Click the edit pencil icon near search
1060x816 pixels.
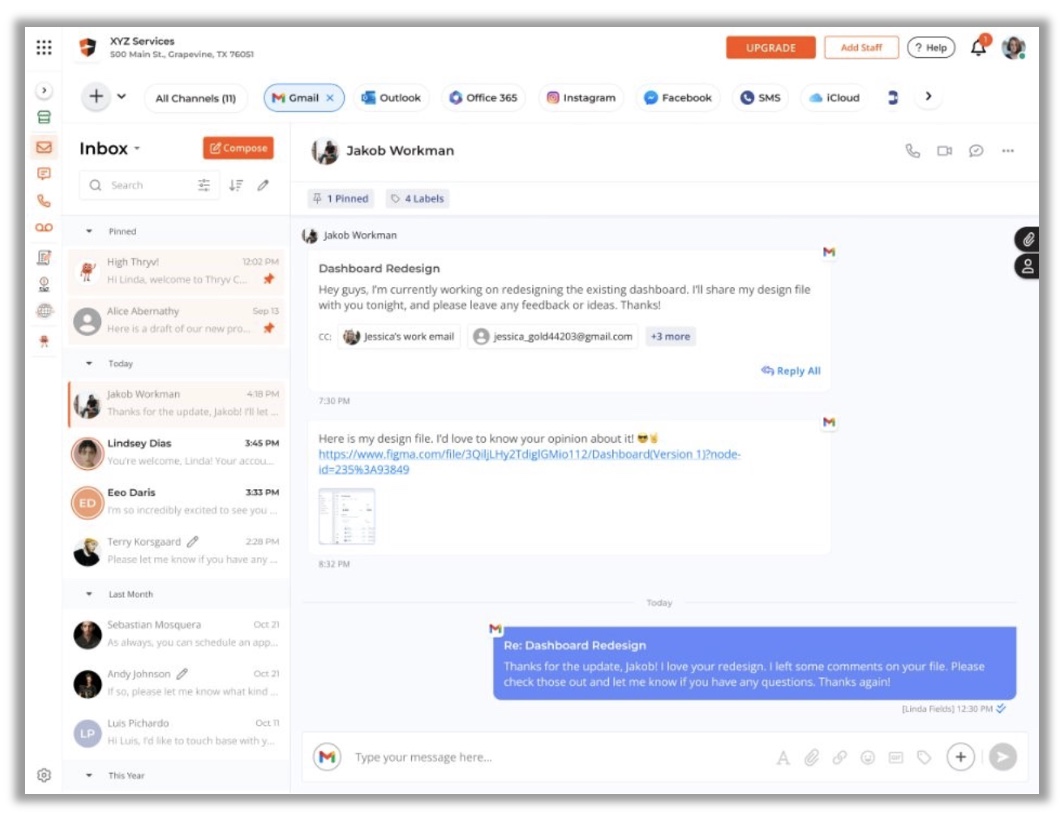tap(263, 185)
